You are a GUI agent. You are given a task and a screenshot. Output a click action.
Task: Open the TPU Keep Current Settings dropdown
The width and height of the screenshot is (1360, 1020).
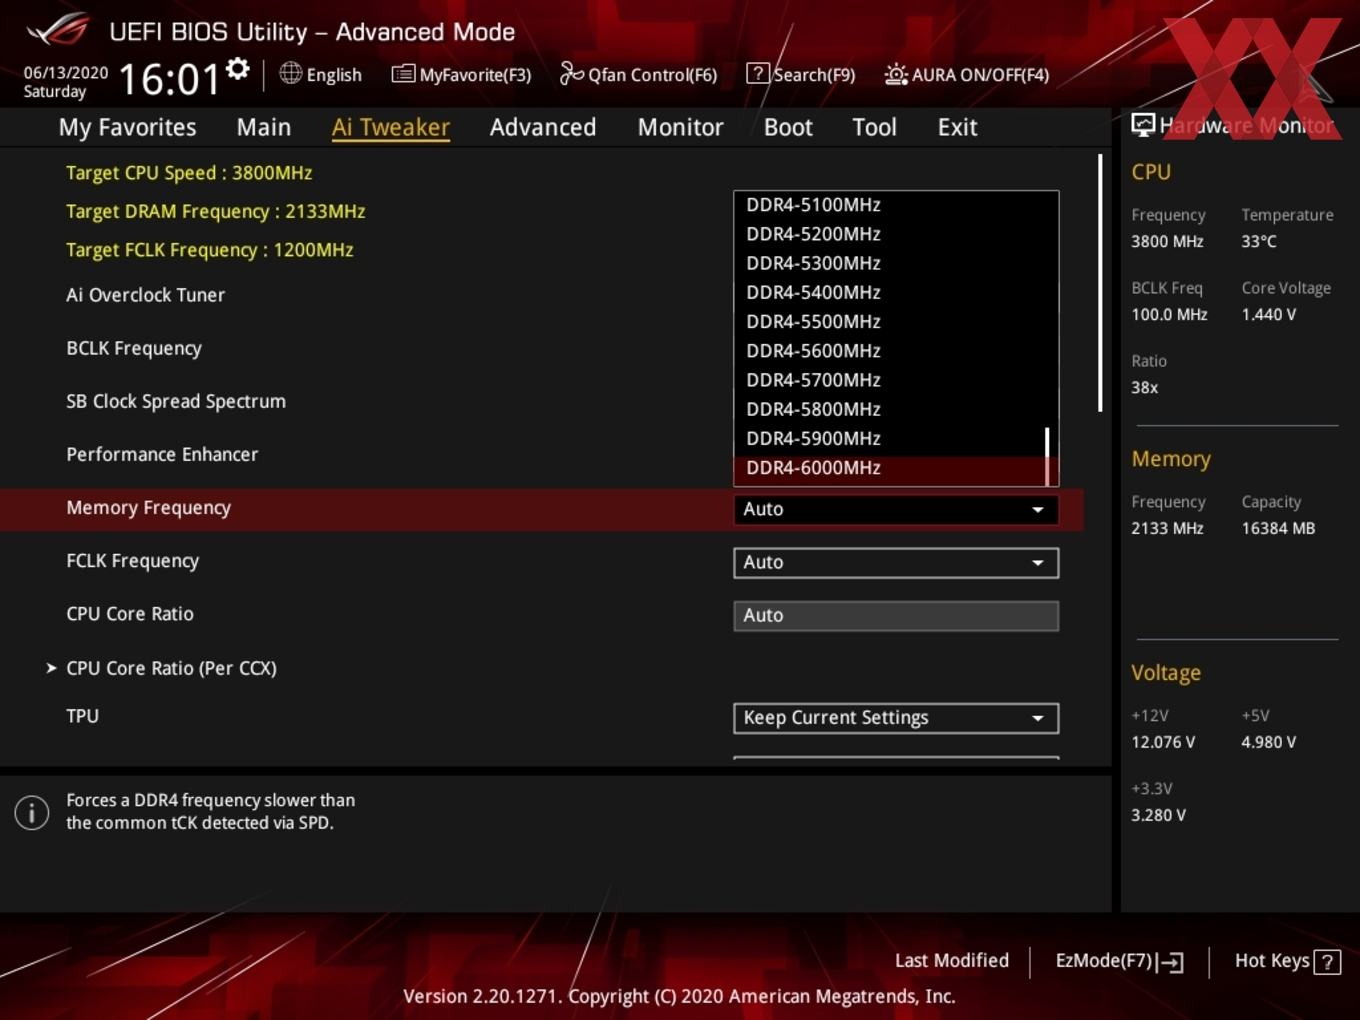(896, 718)
